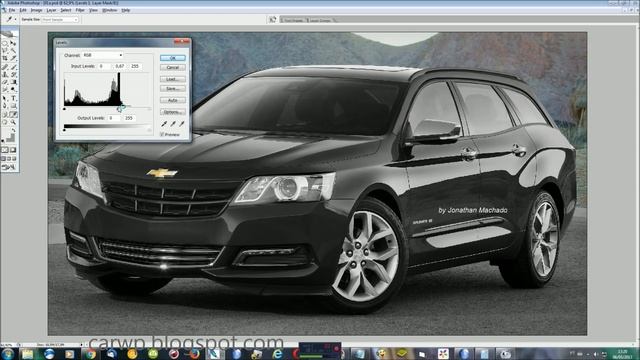The height and width of the screenshot is (360, 640).
Task: Click Set White Point eyedropper in Levels
Action: pyautogui.click(x=182, y=123)
